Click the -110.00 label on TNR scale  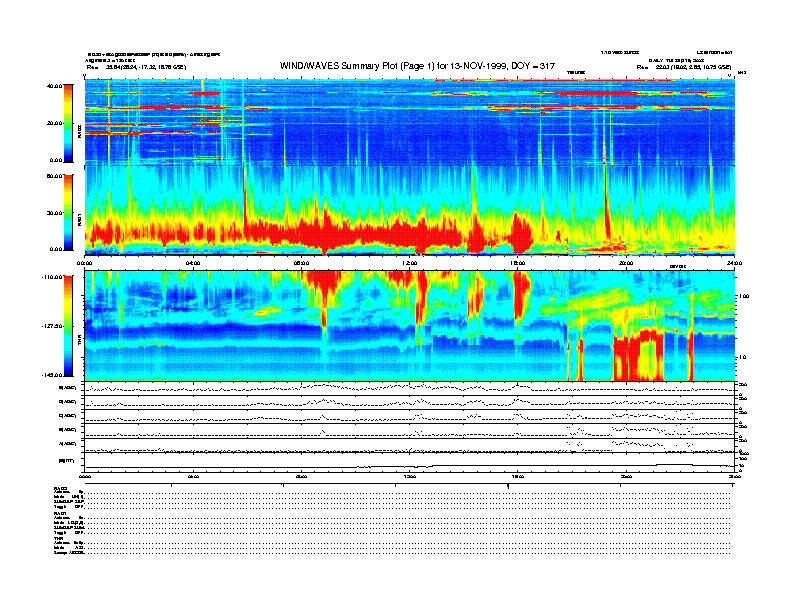click(x=52, y=277)
